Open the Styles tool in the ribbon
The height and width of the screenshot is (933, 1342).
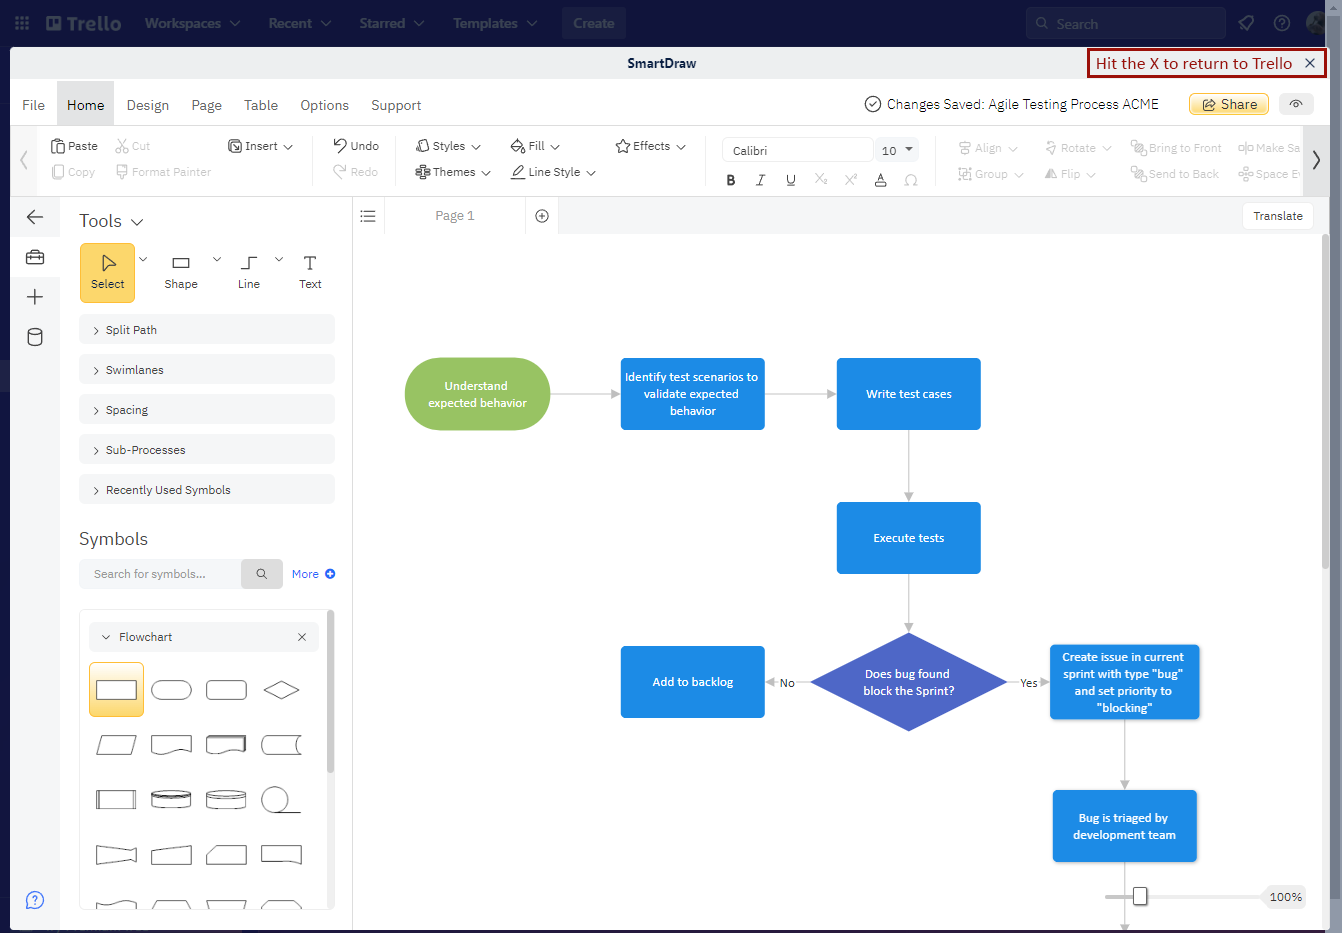(x=447, y=145)
